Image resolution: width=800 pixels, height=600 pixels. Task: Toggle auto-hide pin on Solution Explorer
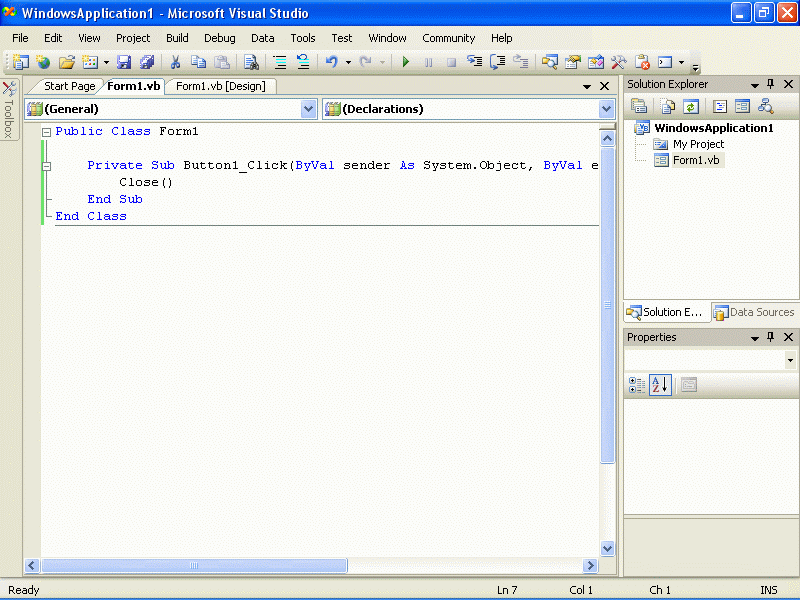[770, 84]
